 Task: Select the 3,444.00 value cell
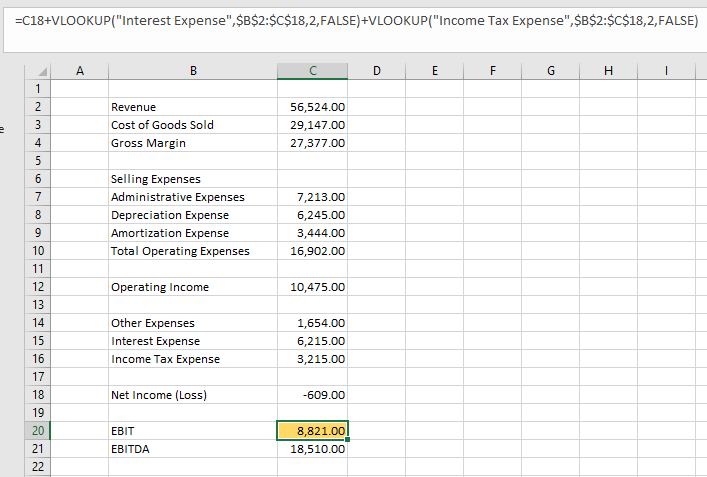click(312, 233)
